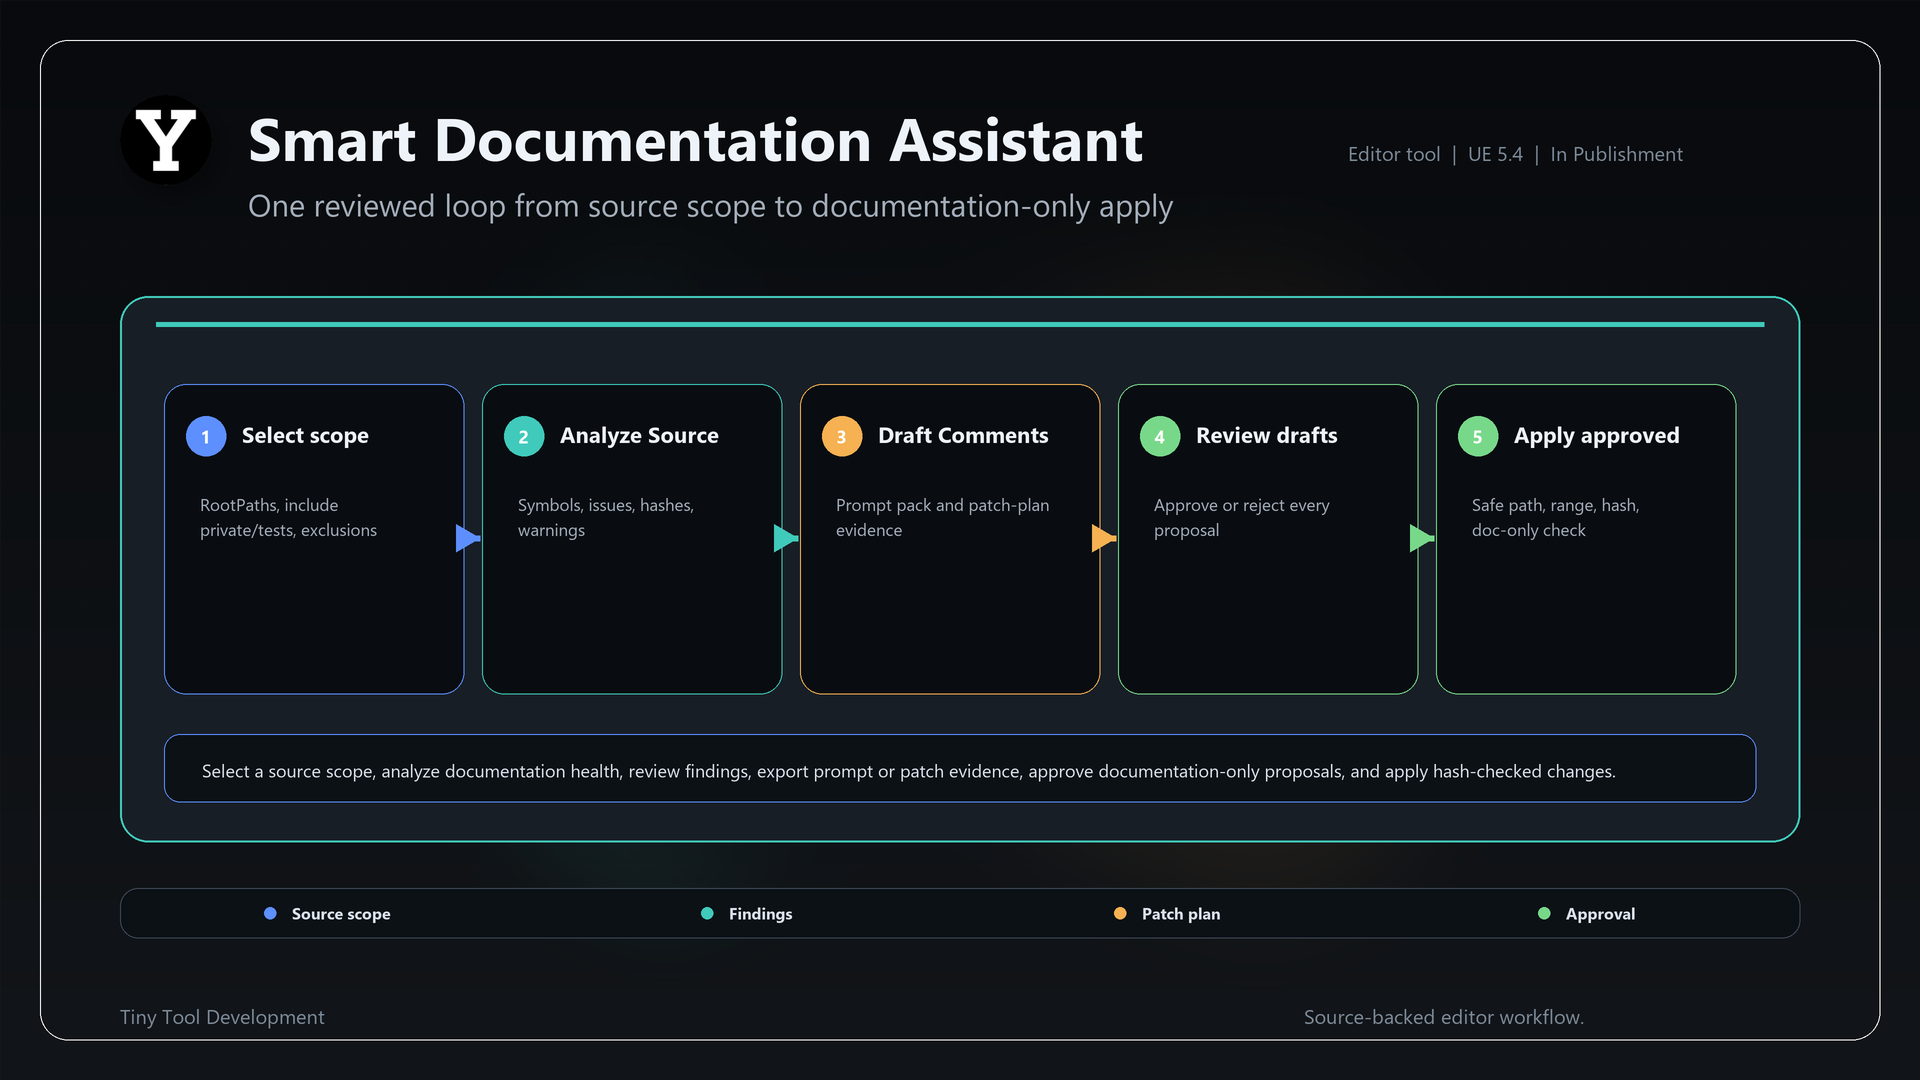Open the Select scope step card
Image resolution: width=1920 pixels, height=1080 pixels.
(314, 539)
